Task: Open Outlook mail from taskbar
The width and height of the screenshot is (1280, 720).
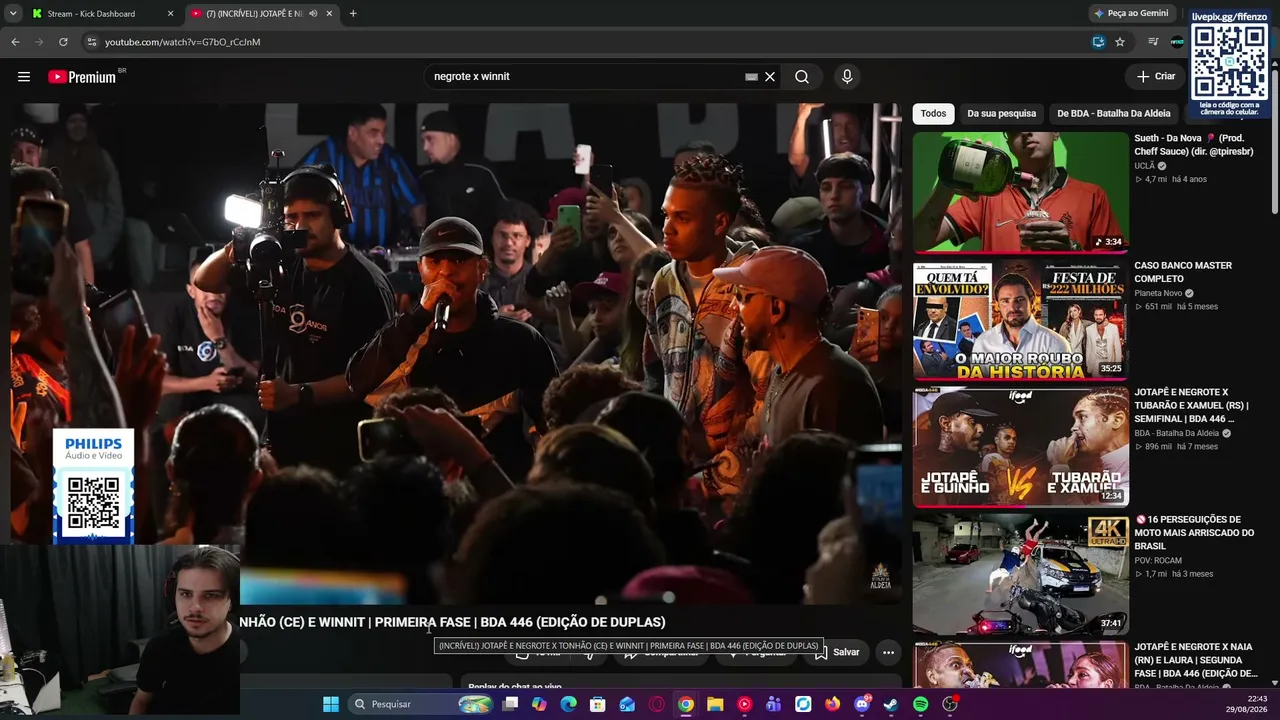Action: point(627,704)
